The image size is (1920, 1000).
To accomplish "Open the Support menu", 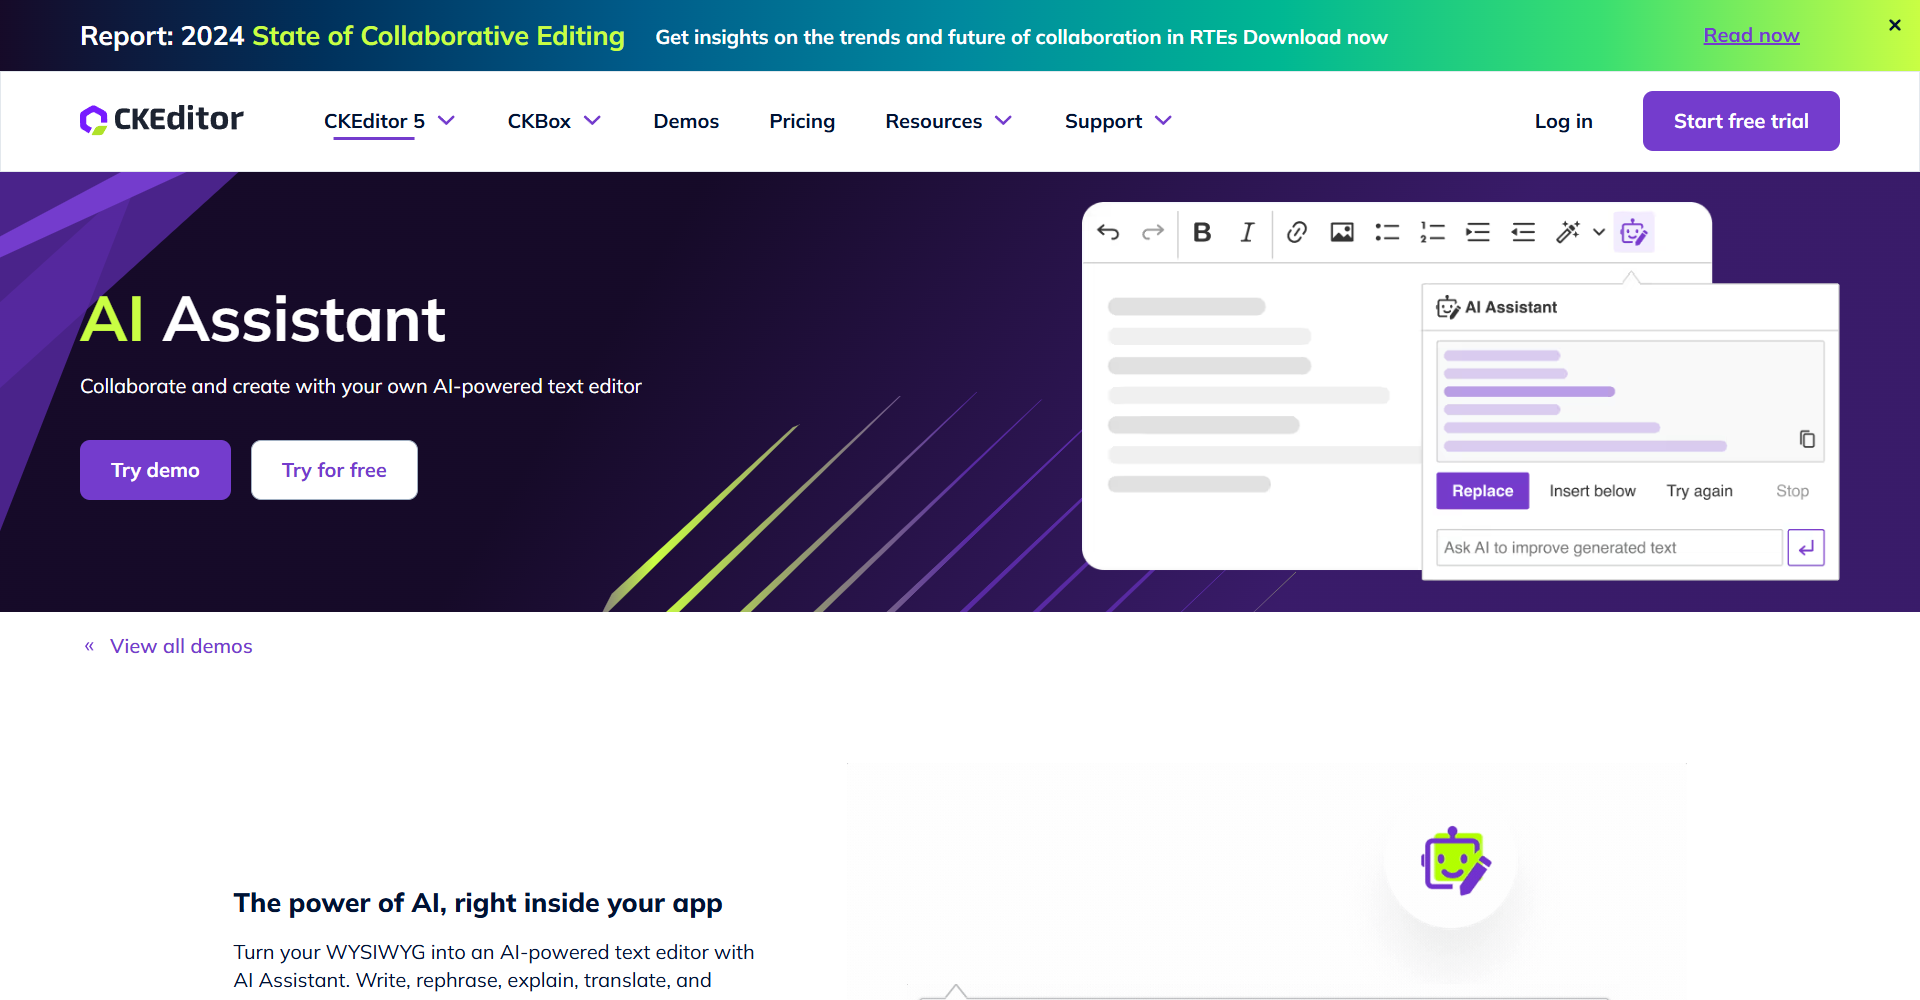I will coord(1103,121).
